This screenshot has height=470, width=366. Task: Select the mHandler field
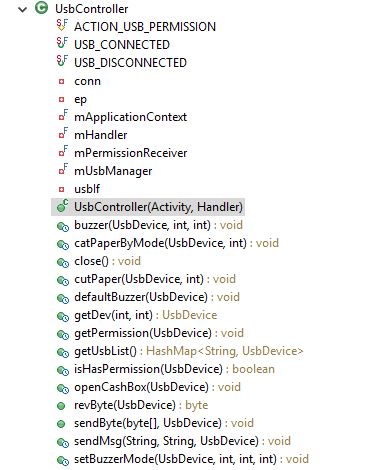pos(100,135)
